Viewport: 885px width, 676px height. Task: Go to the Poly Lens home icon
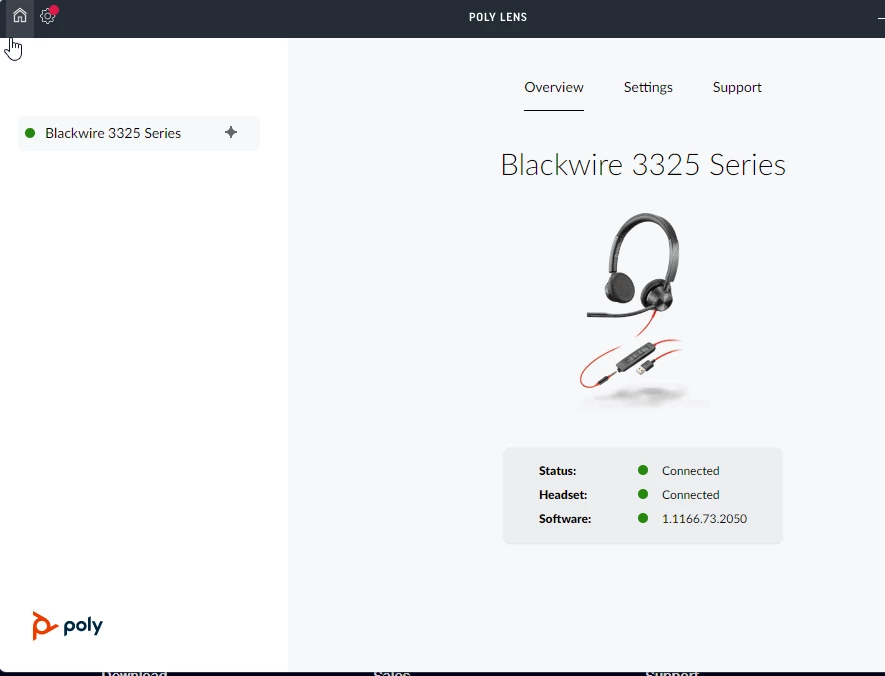20,16
